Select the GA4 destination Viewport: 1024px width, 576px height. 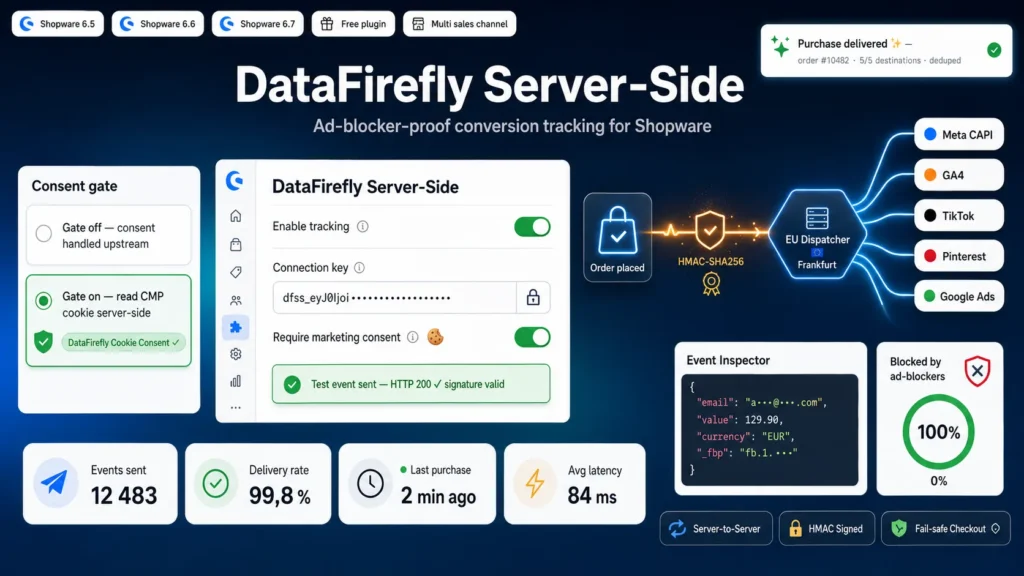click(x=959, y=175)
